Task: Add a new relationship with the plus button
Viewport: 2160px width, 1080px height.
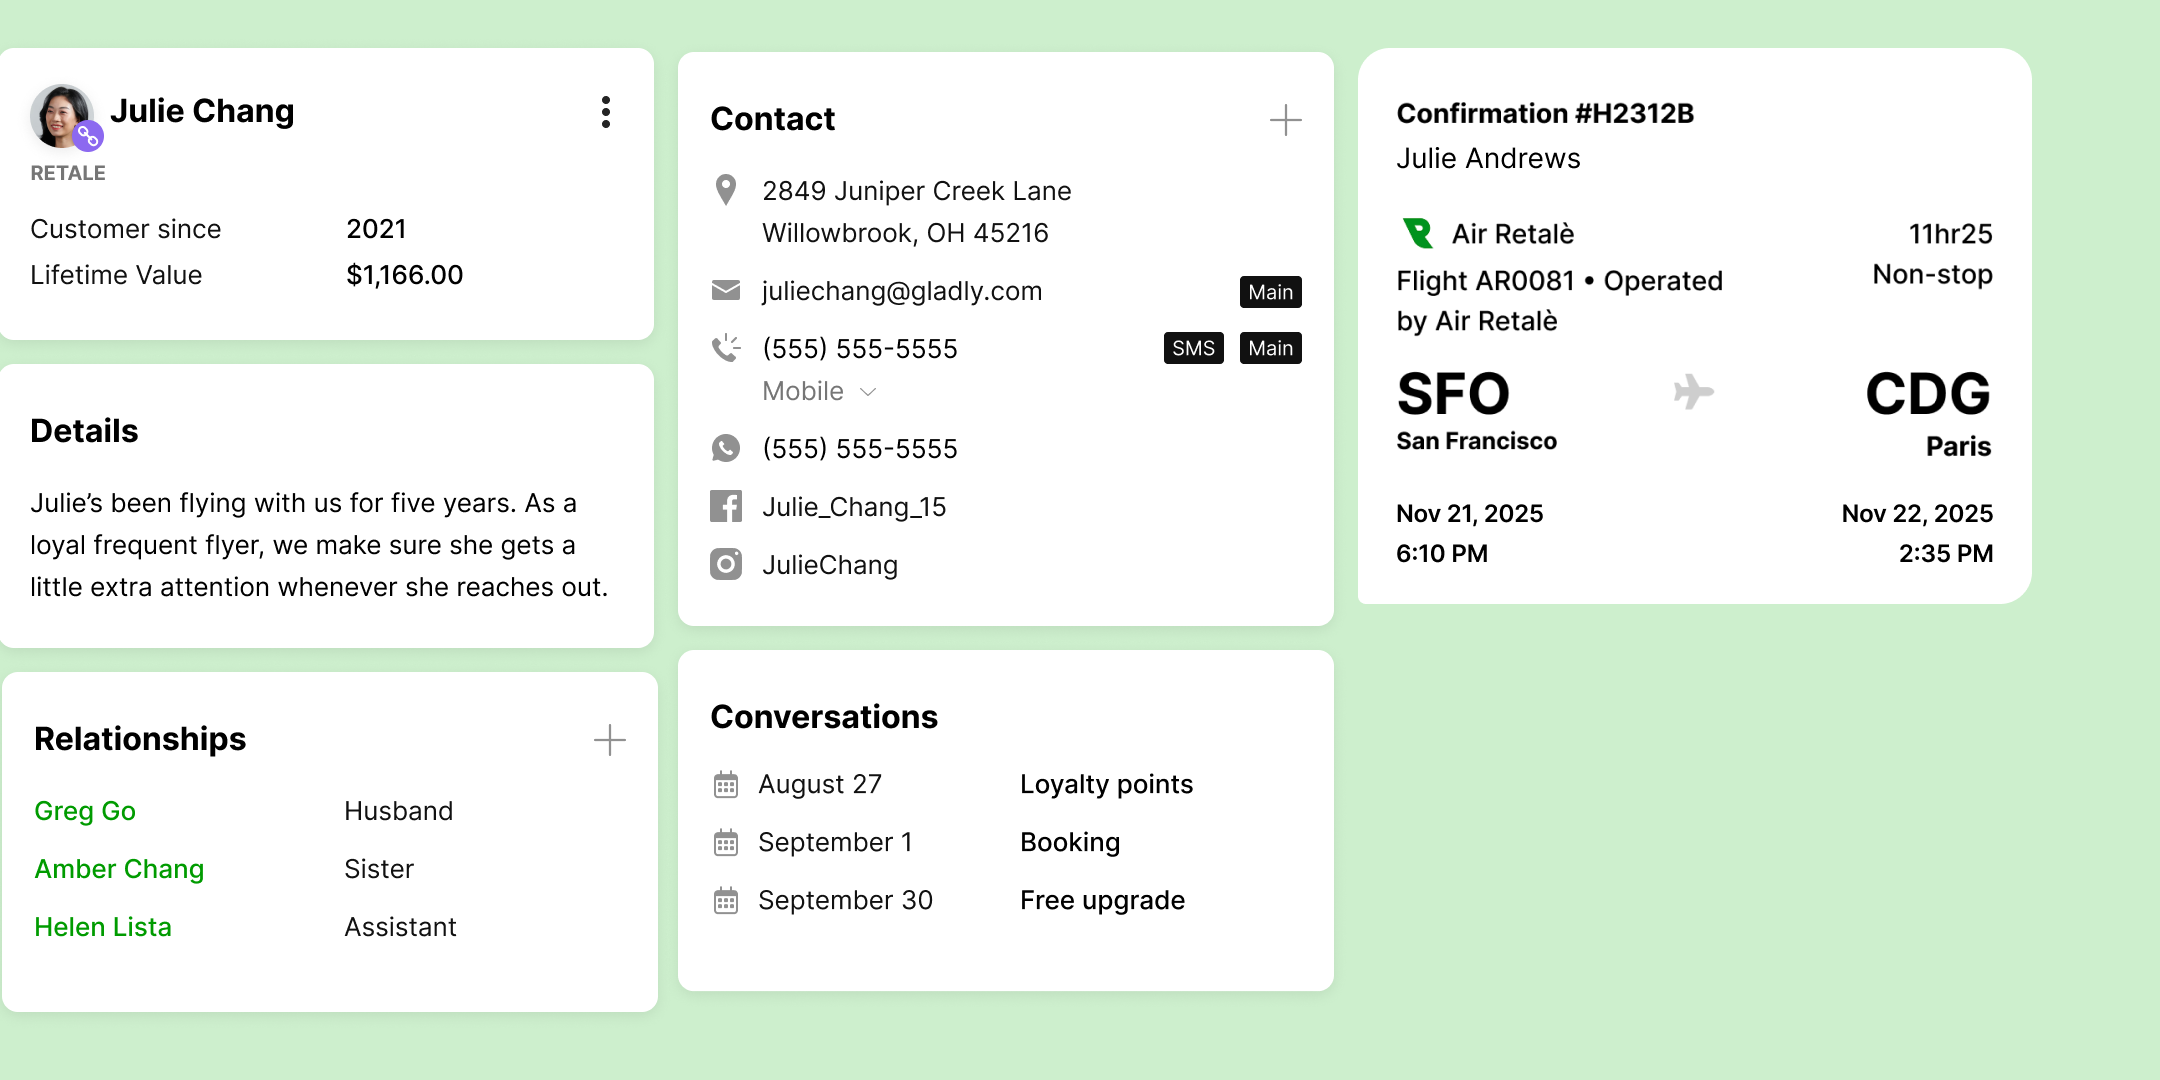Action: click(x=610, y=740)
